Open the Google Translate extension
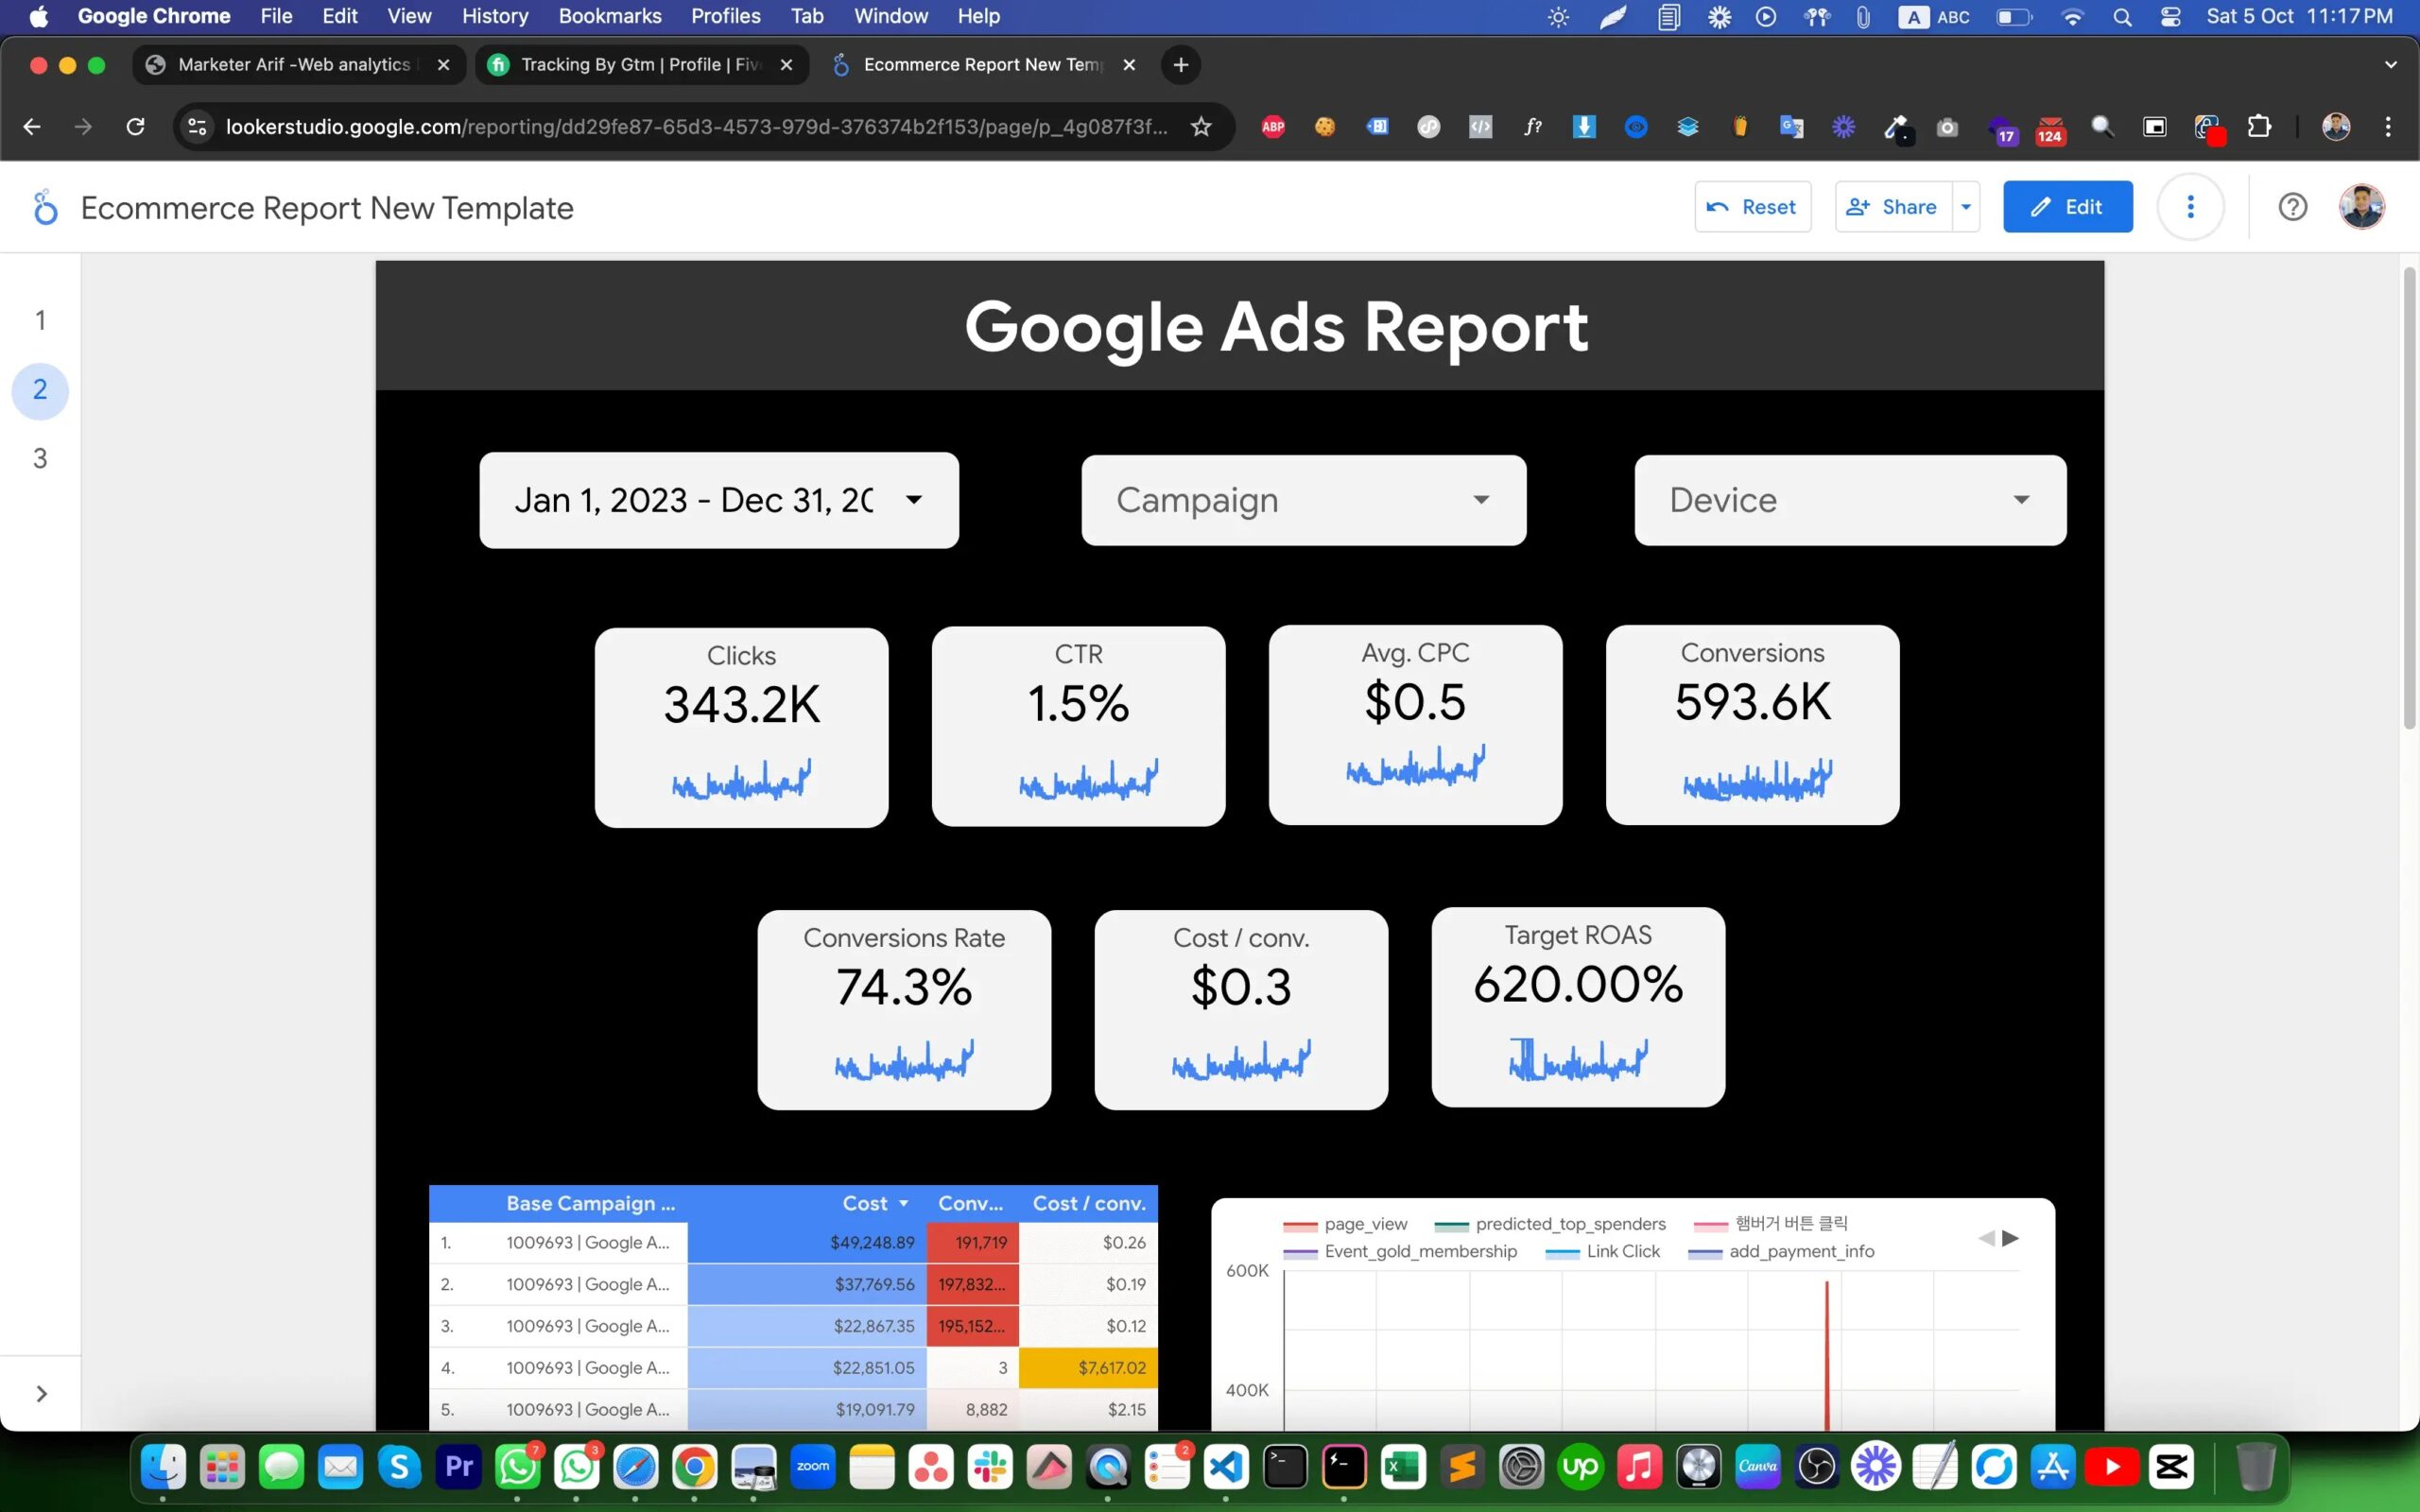The width and height of the screenshot is (2420, 1512). click(x=1791, y=126)
